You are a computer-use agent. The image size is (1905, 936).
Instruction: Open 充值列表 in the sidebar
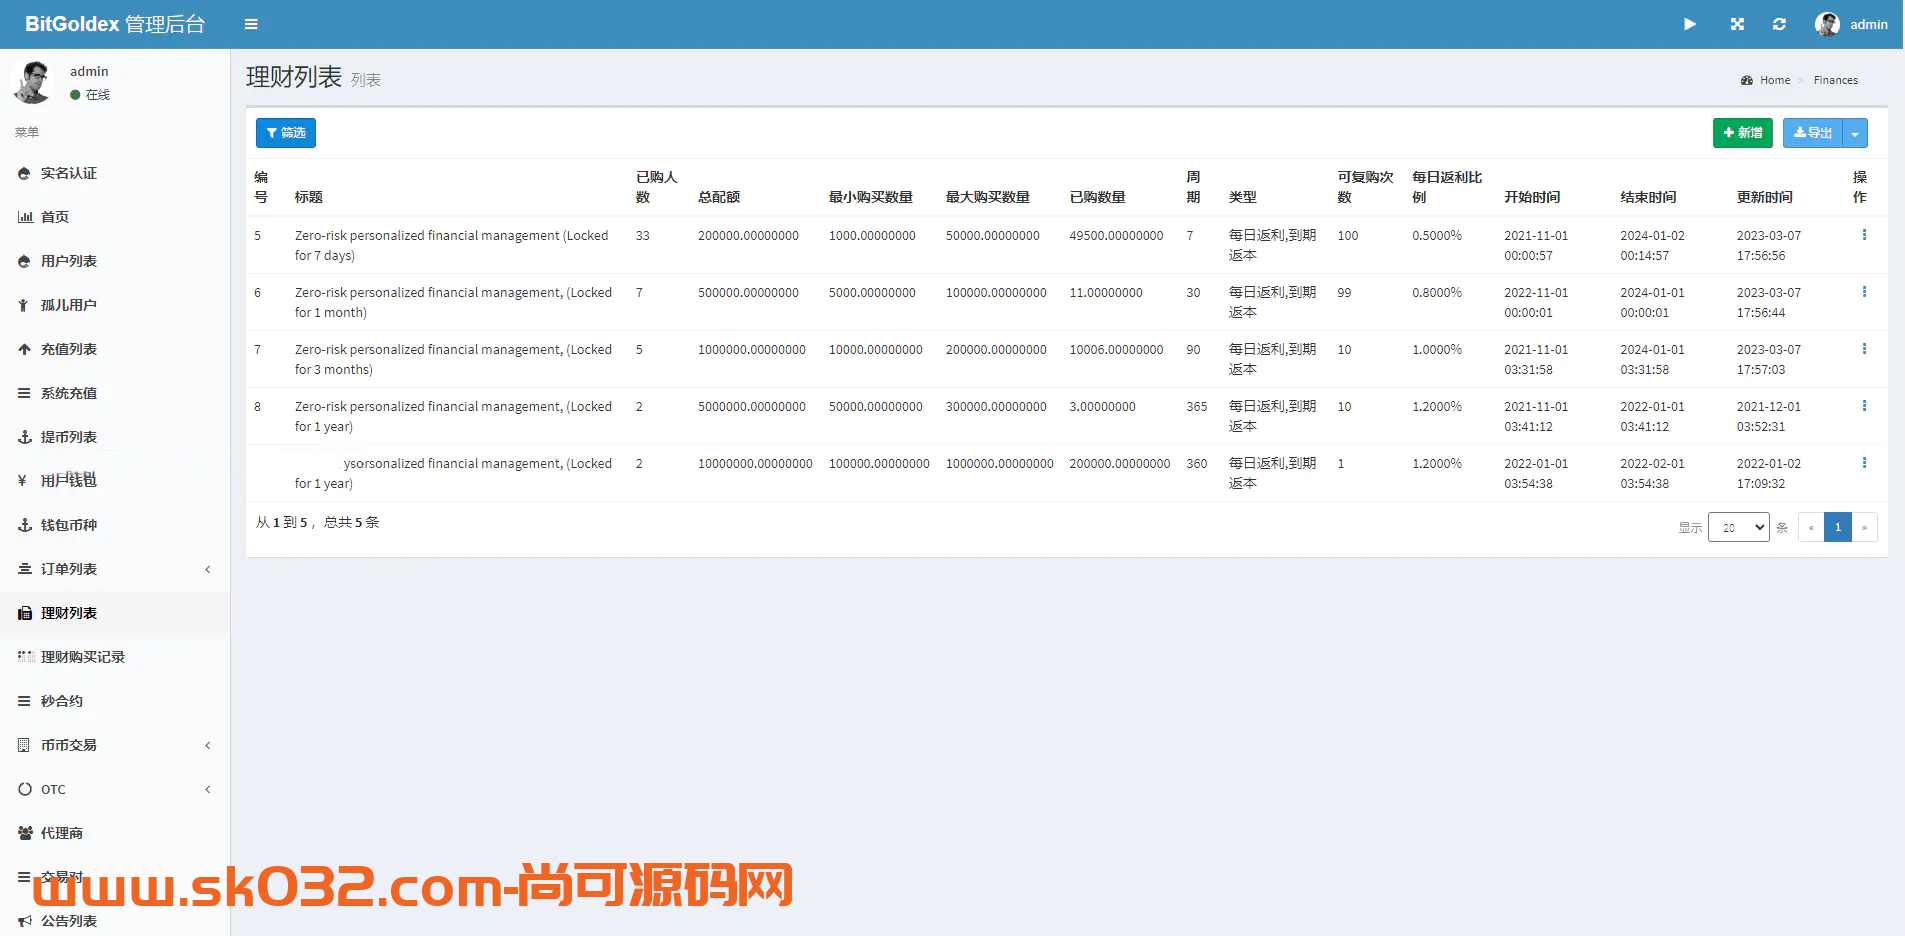click(115, 349)
